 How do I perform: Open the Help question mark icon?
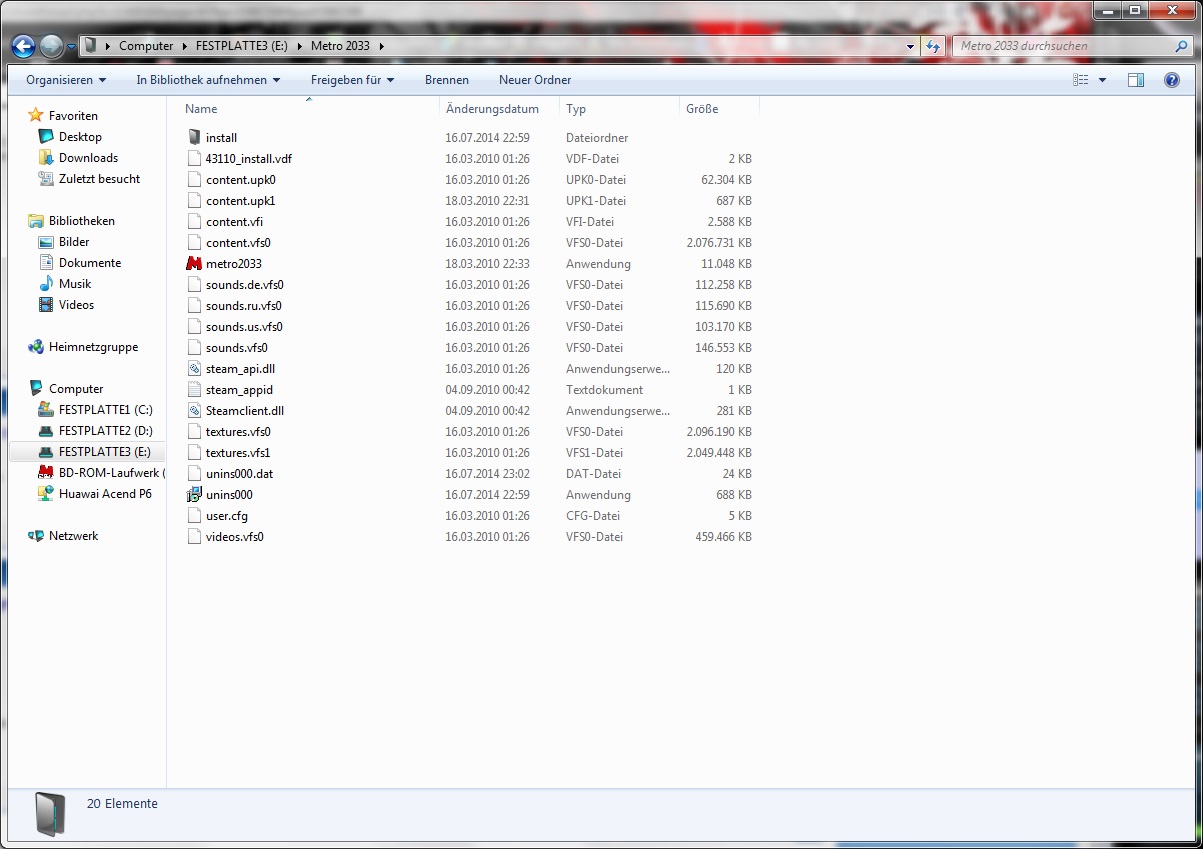(x=1172, y=80)
